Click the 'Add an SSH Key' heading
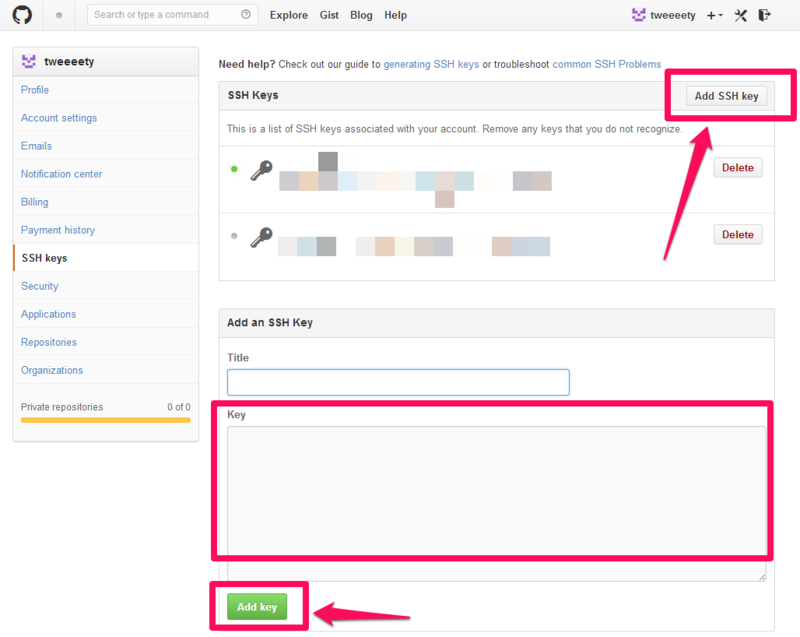Viewport: 800px width, 637px height. pos(270,322)
